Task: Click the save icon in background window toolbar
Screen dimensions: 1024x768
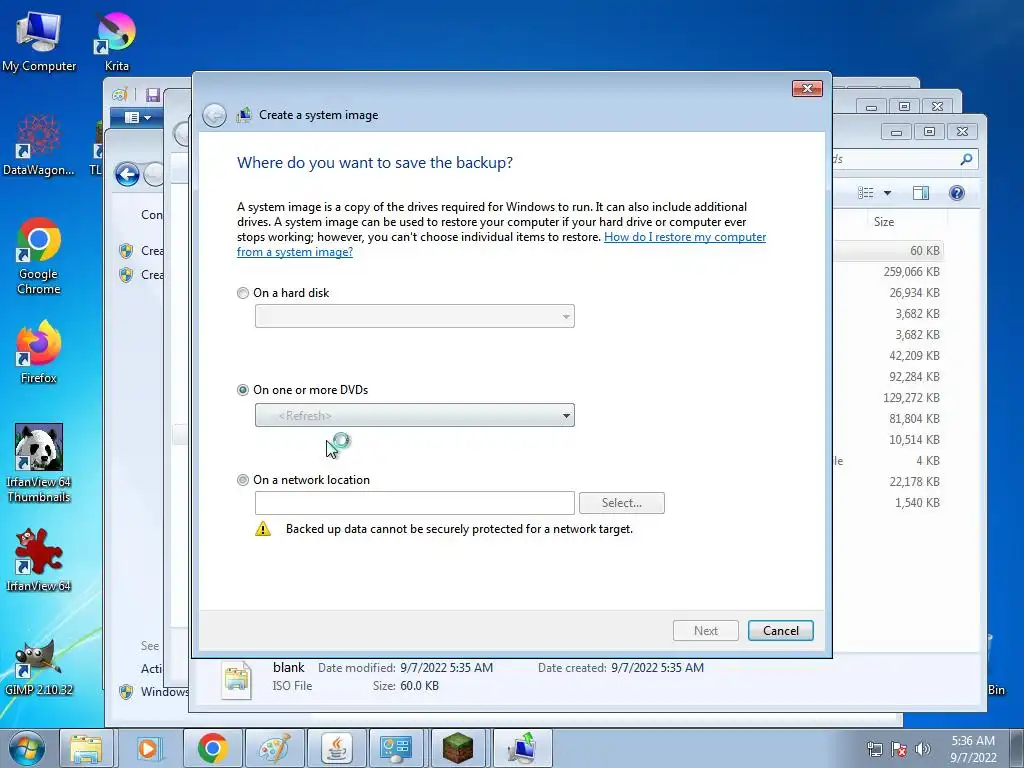Action: [x=153, y=95]
